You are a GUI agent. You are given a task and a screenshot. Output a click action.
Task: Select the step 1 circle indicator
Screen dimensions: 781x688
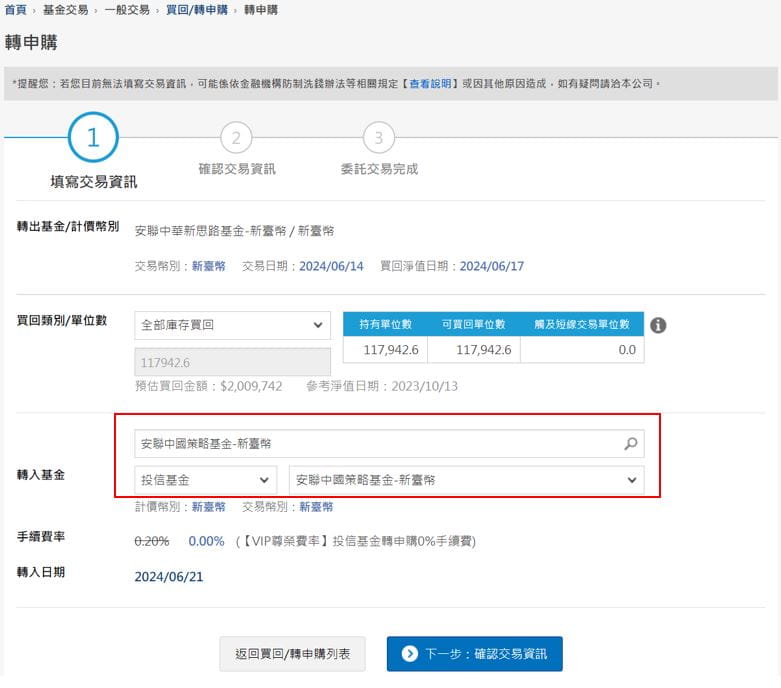click(93, 138)
